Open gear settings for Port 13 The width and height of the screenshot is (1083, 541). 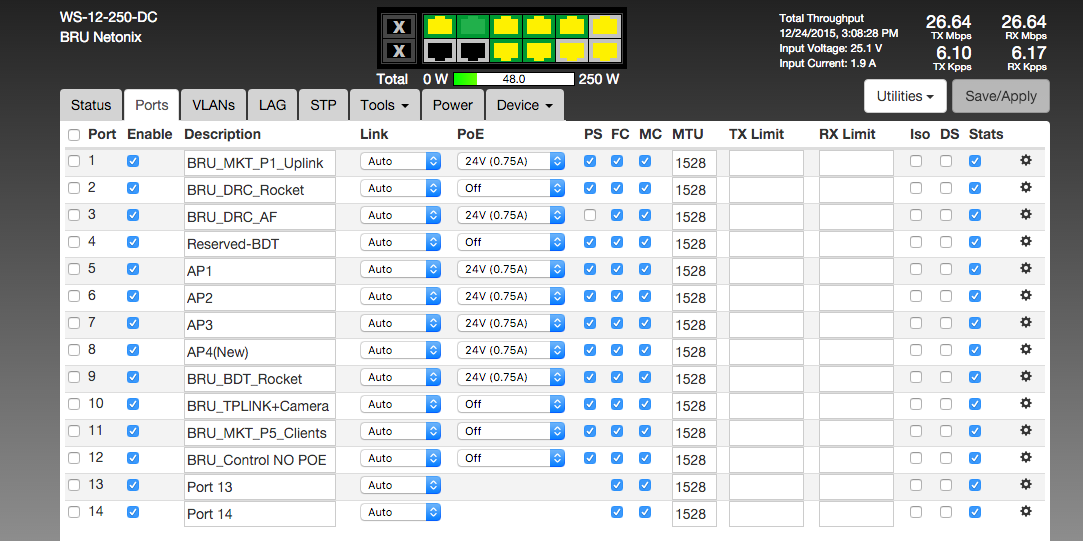click(1026, 484)
